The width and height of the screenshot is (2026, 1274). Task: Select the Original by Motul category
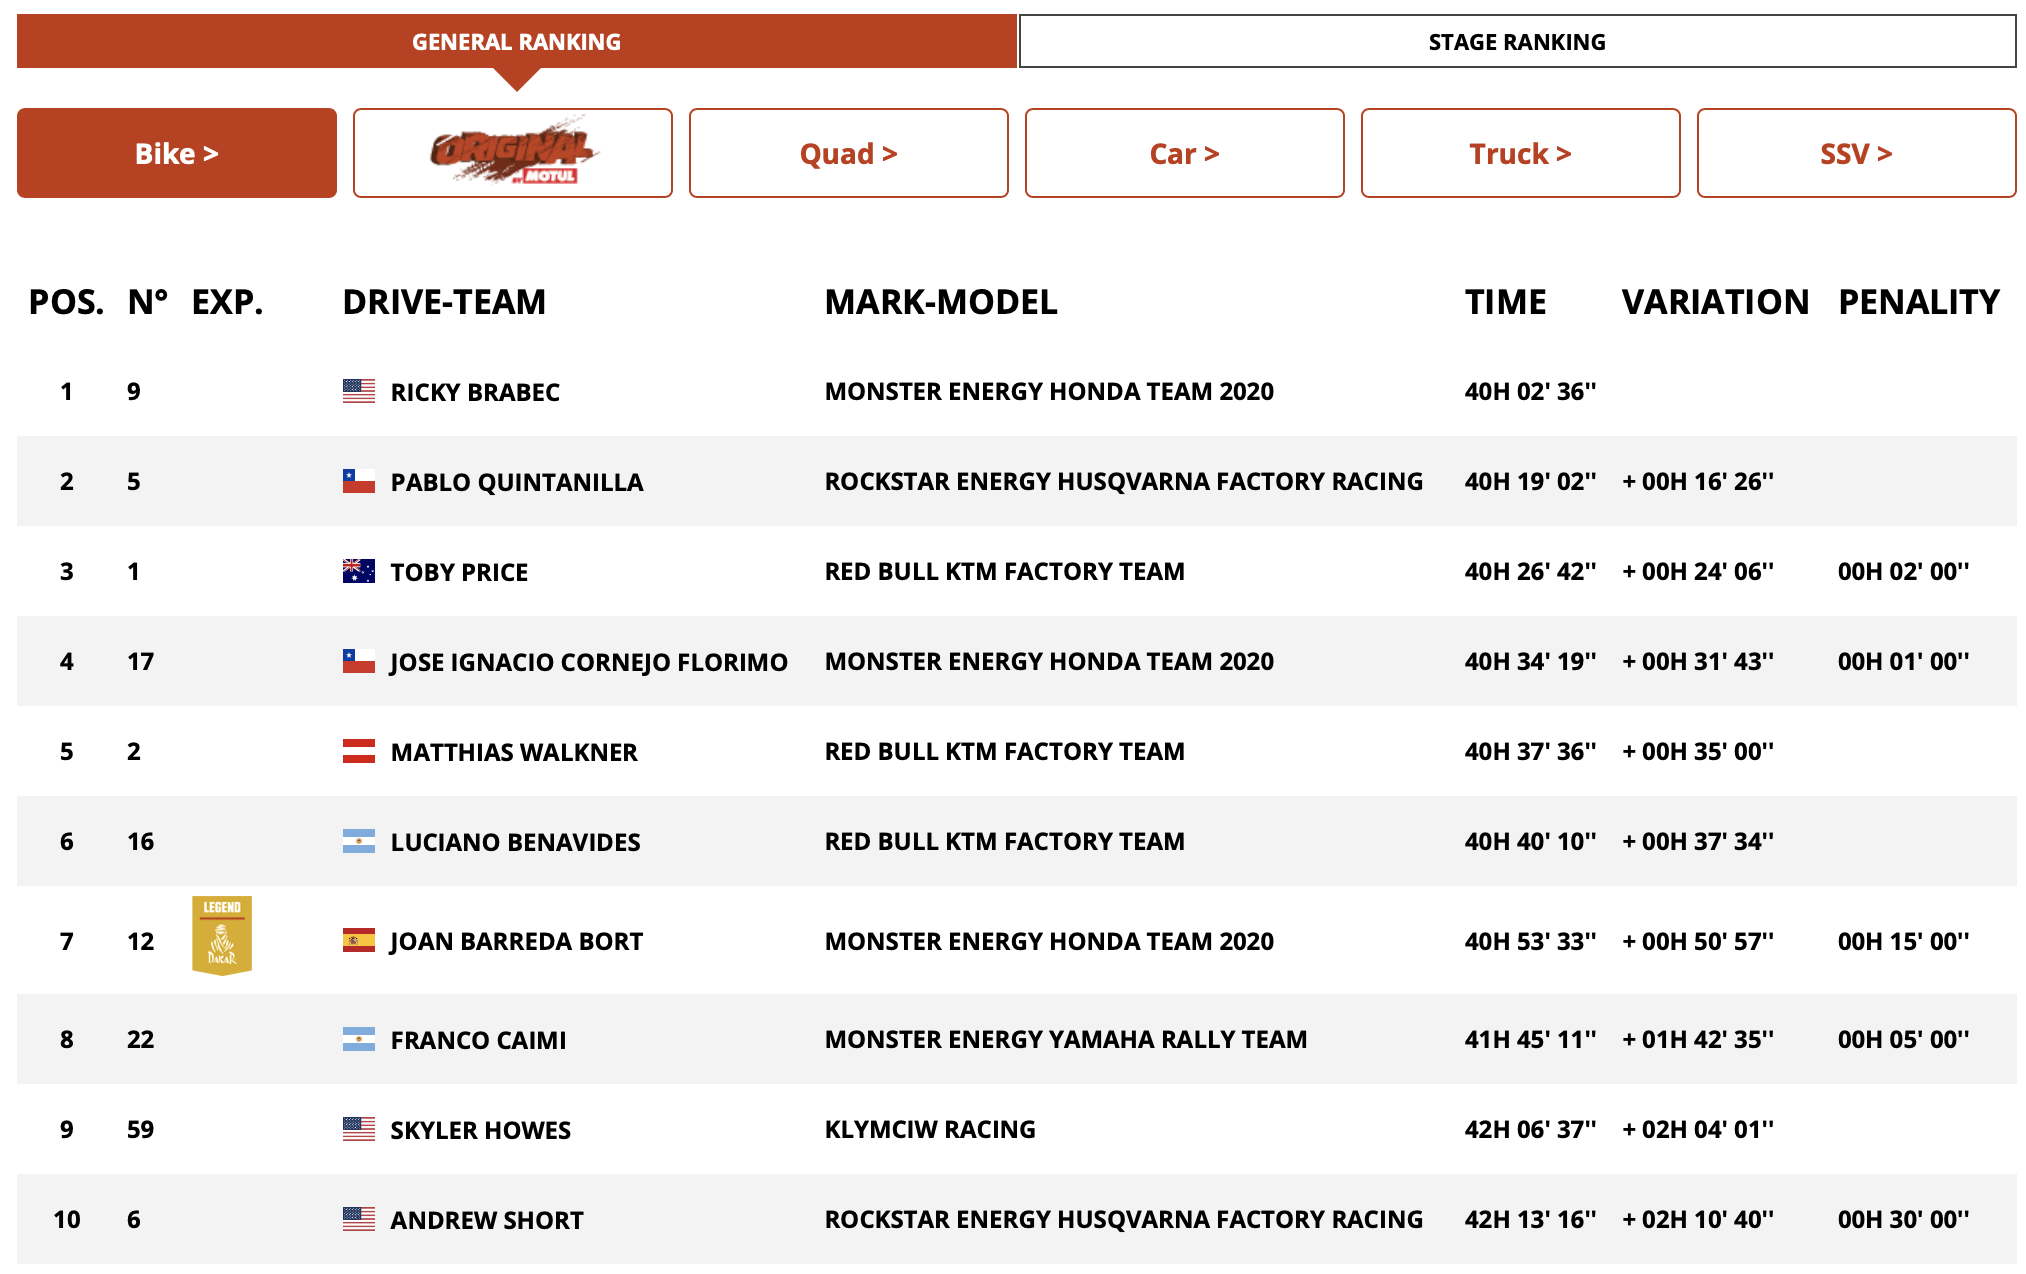click(x=513, y=153)
